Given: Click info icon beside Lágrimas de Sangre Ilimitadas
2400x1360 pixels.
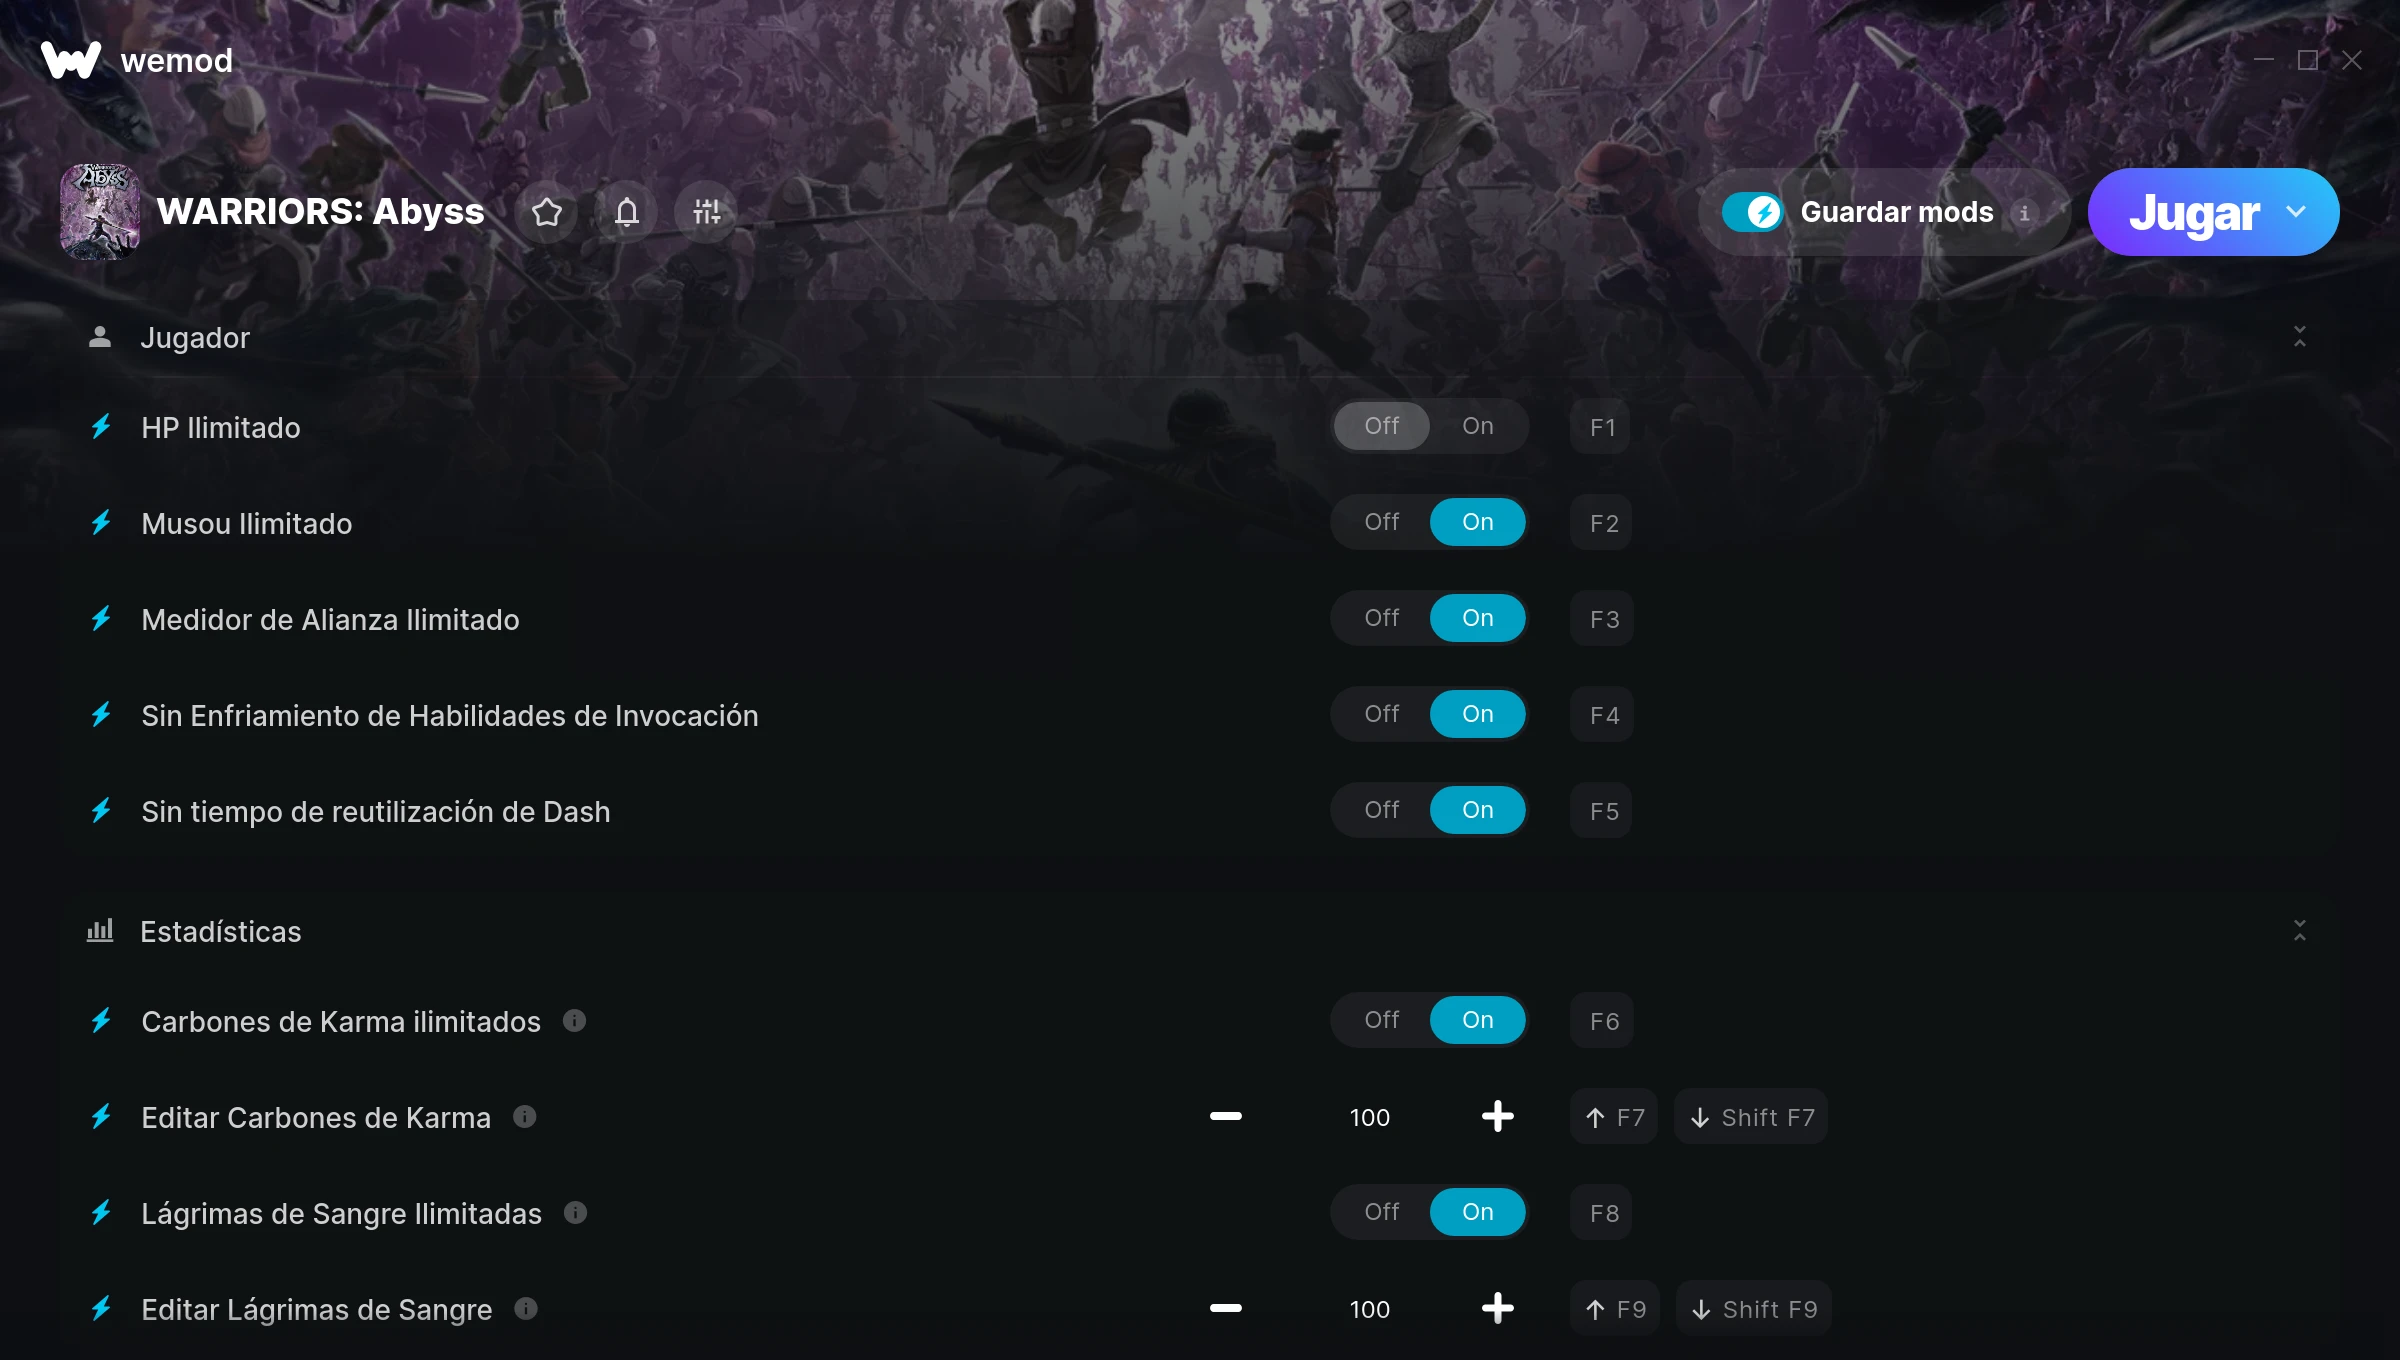Looking at the screenshot, I should point(575,1212).
